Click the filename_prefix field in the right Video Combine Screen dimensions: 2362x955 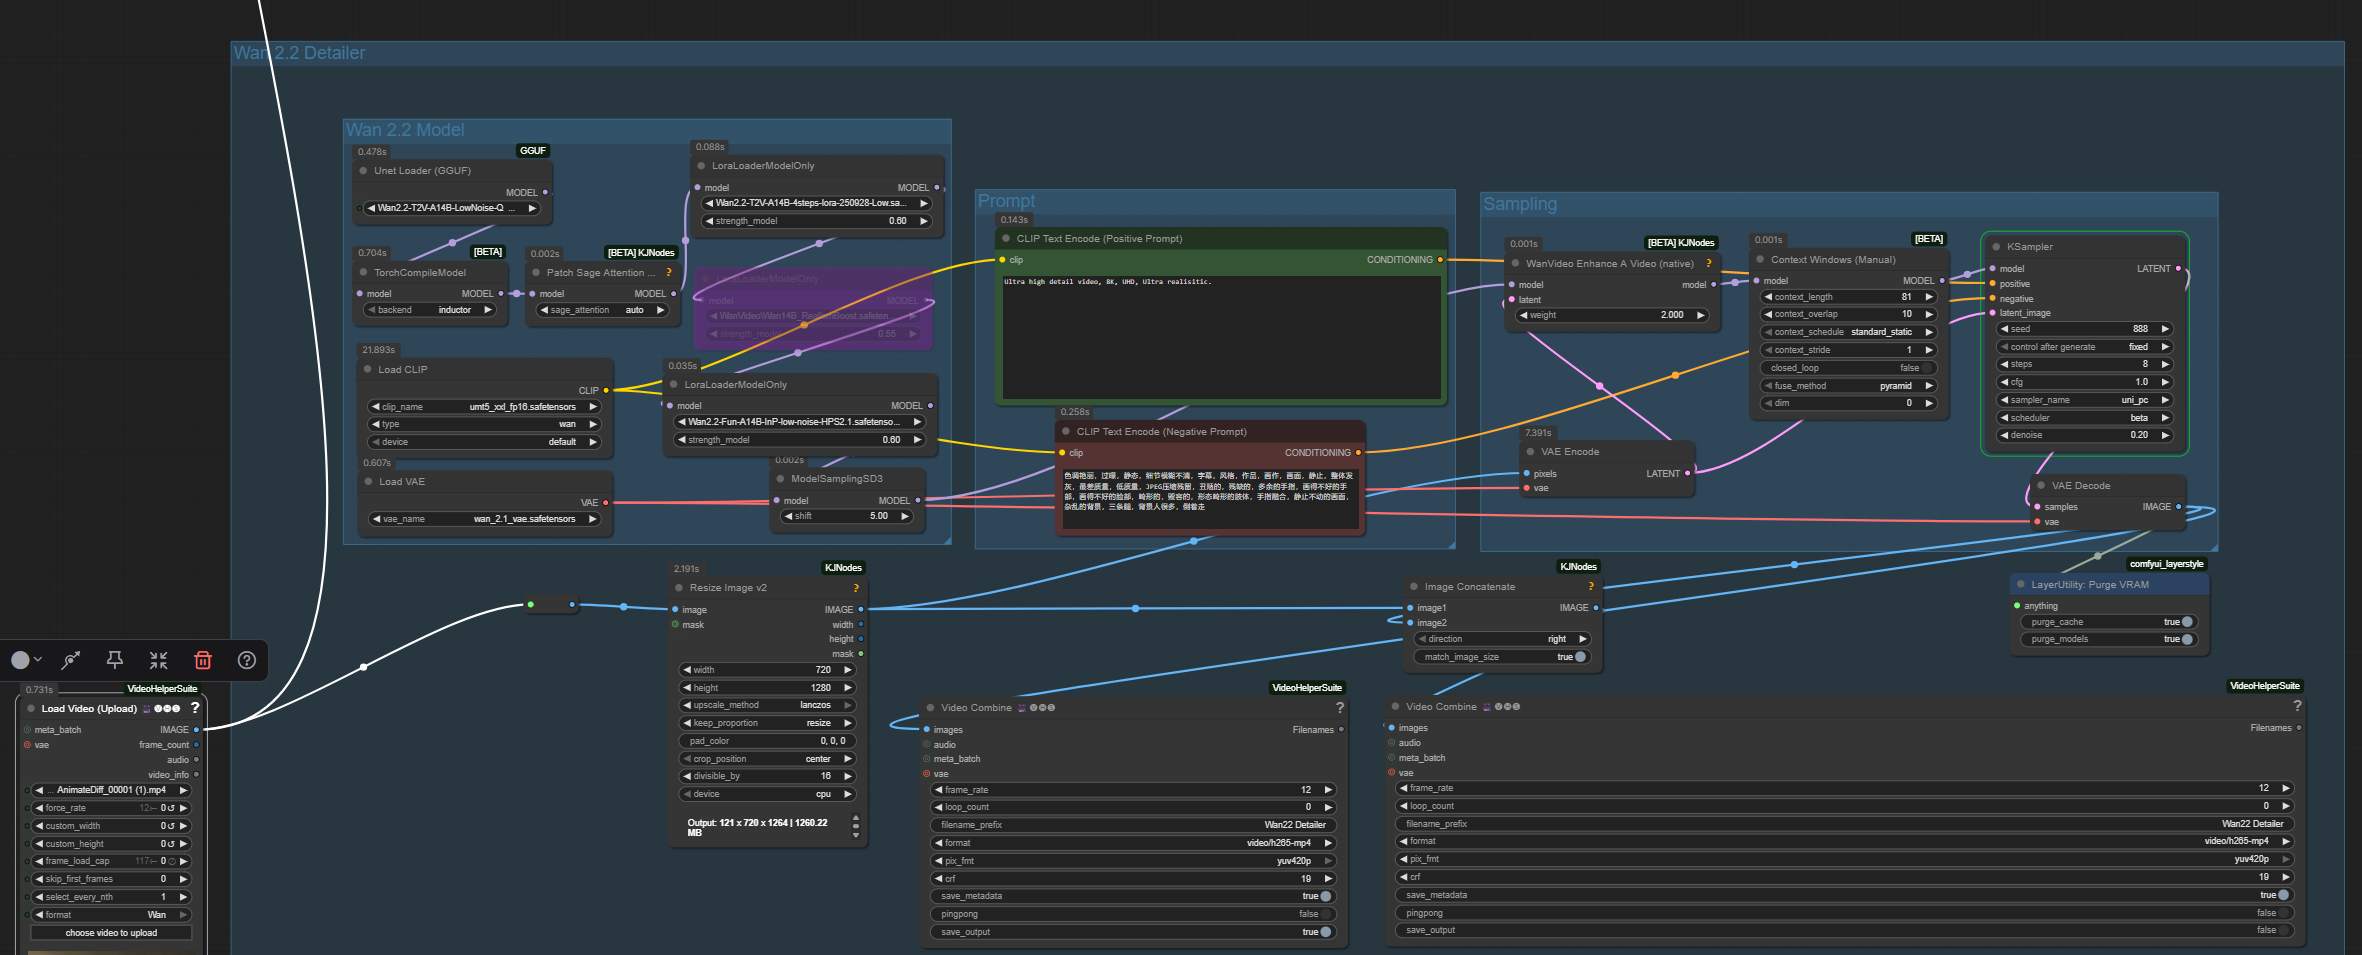coord(1844,824)
